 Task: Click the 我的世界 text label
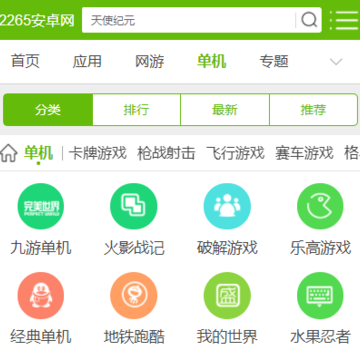227,337
